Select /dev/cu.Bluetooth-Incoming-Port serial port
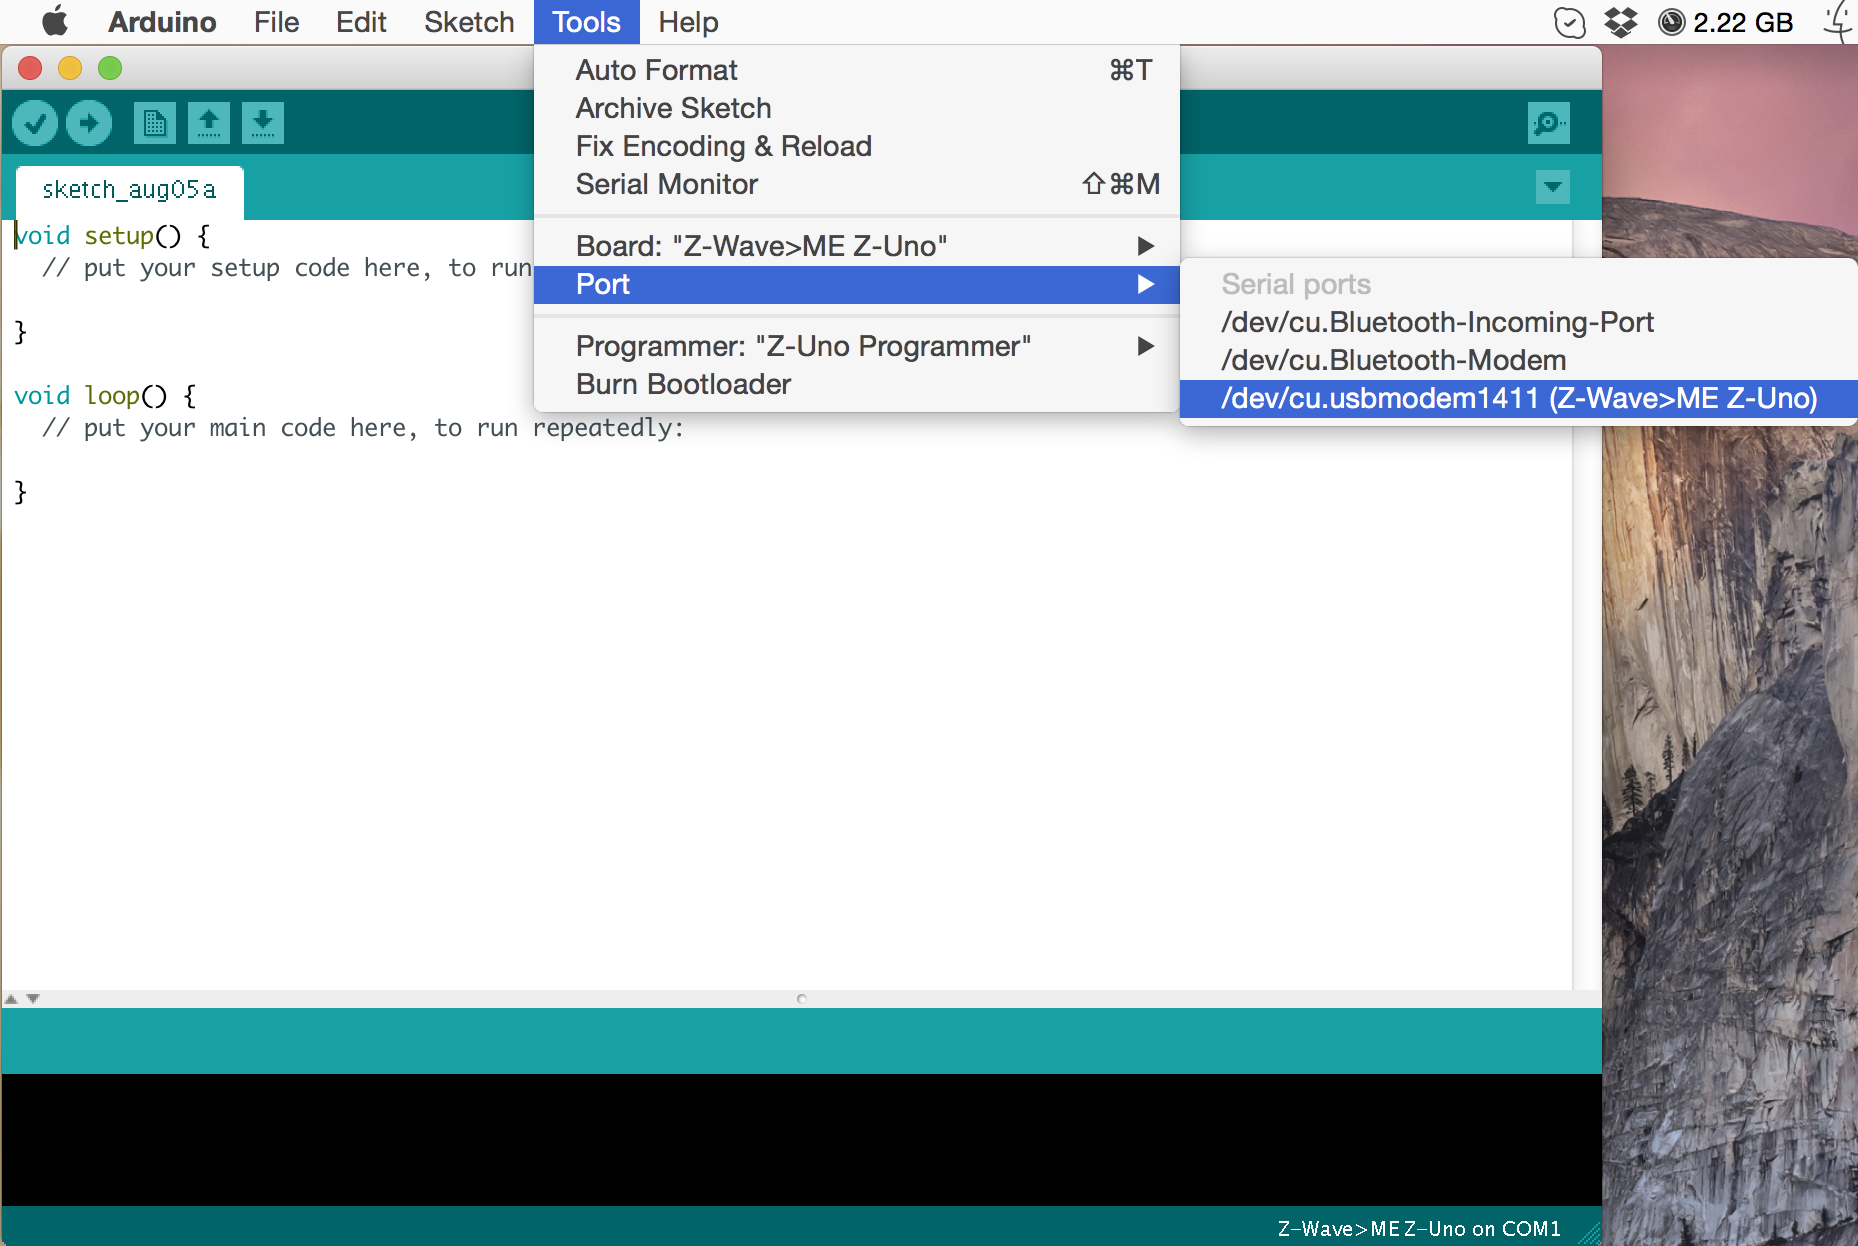The height and width of the screenshot is (1246, 1858). tap(1518, 322)
